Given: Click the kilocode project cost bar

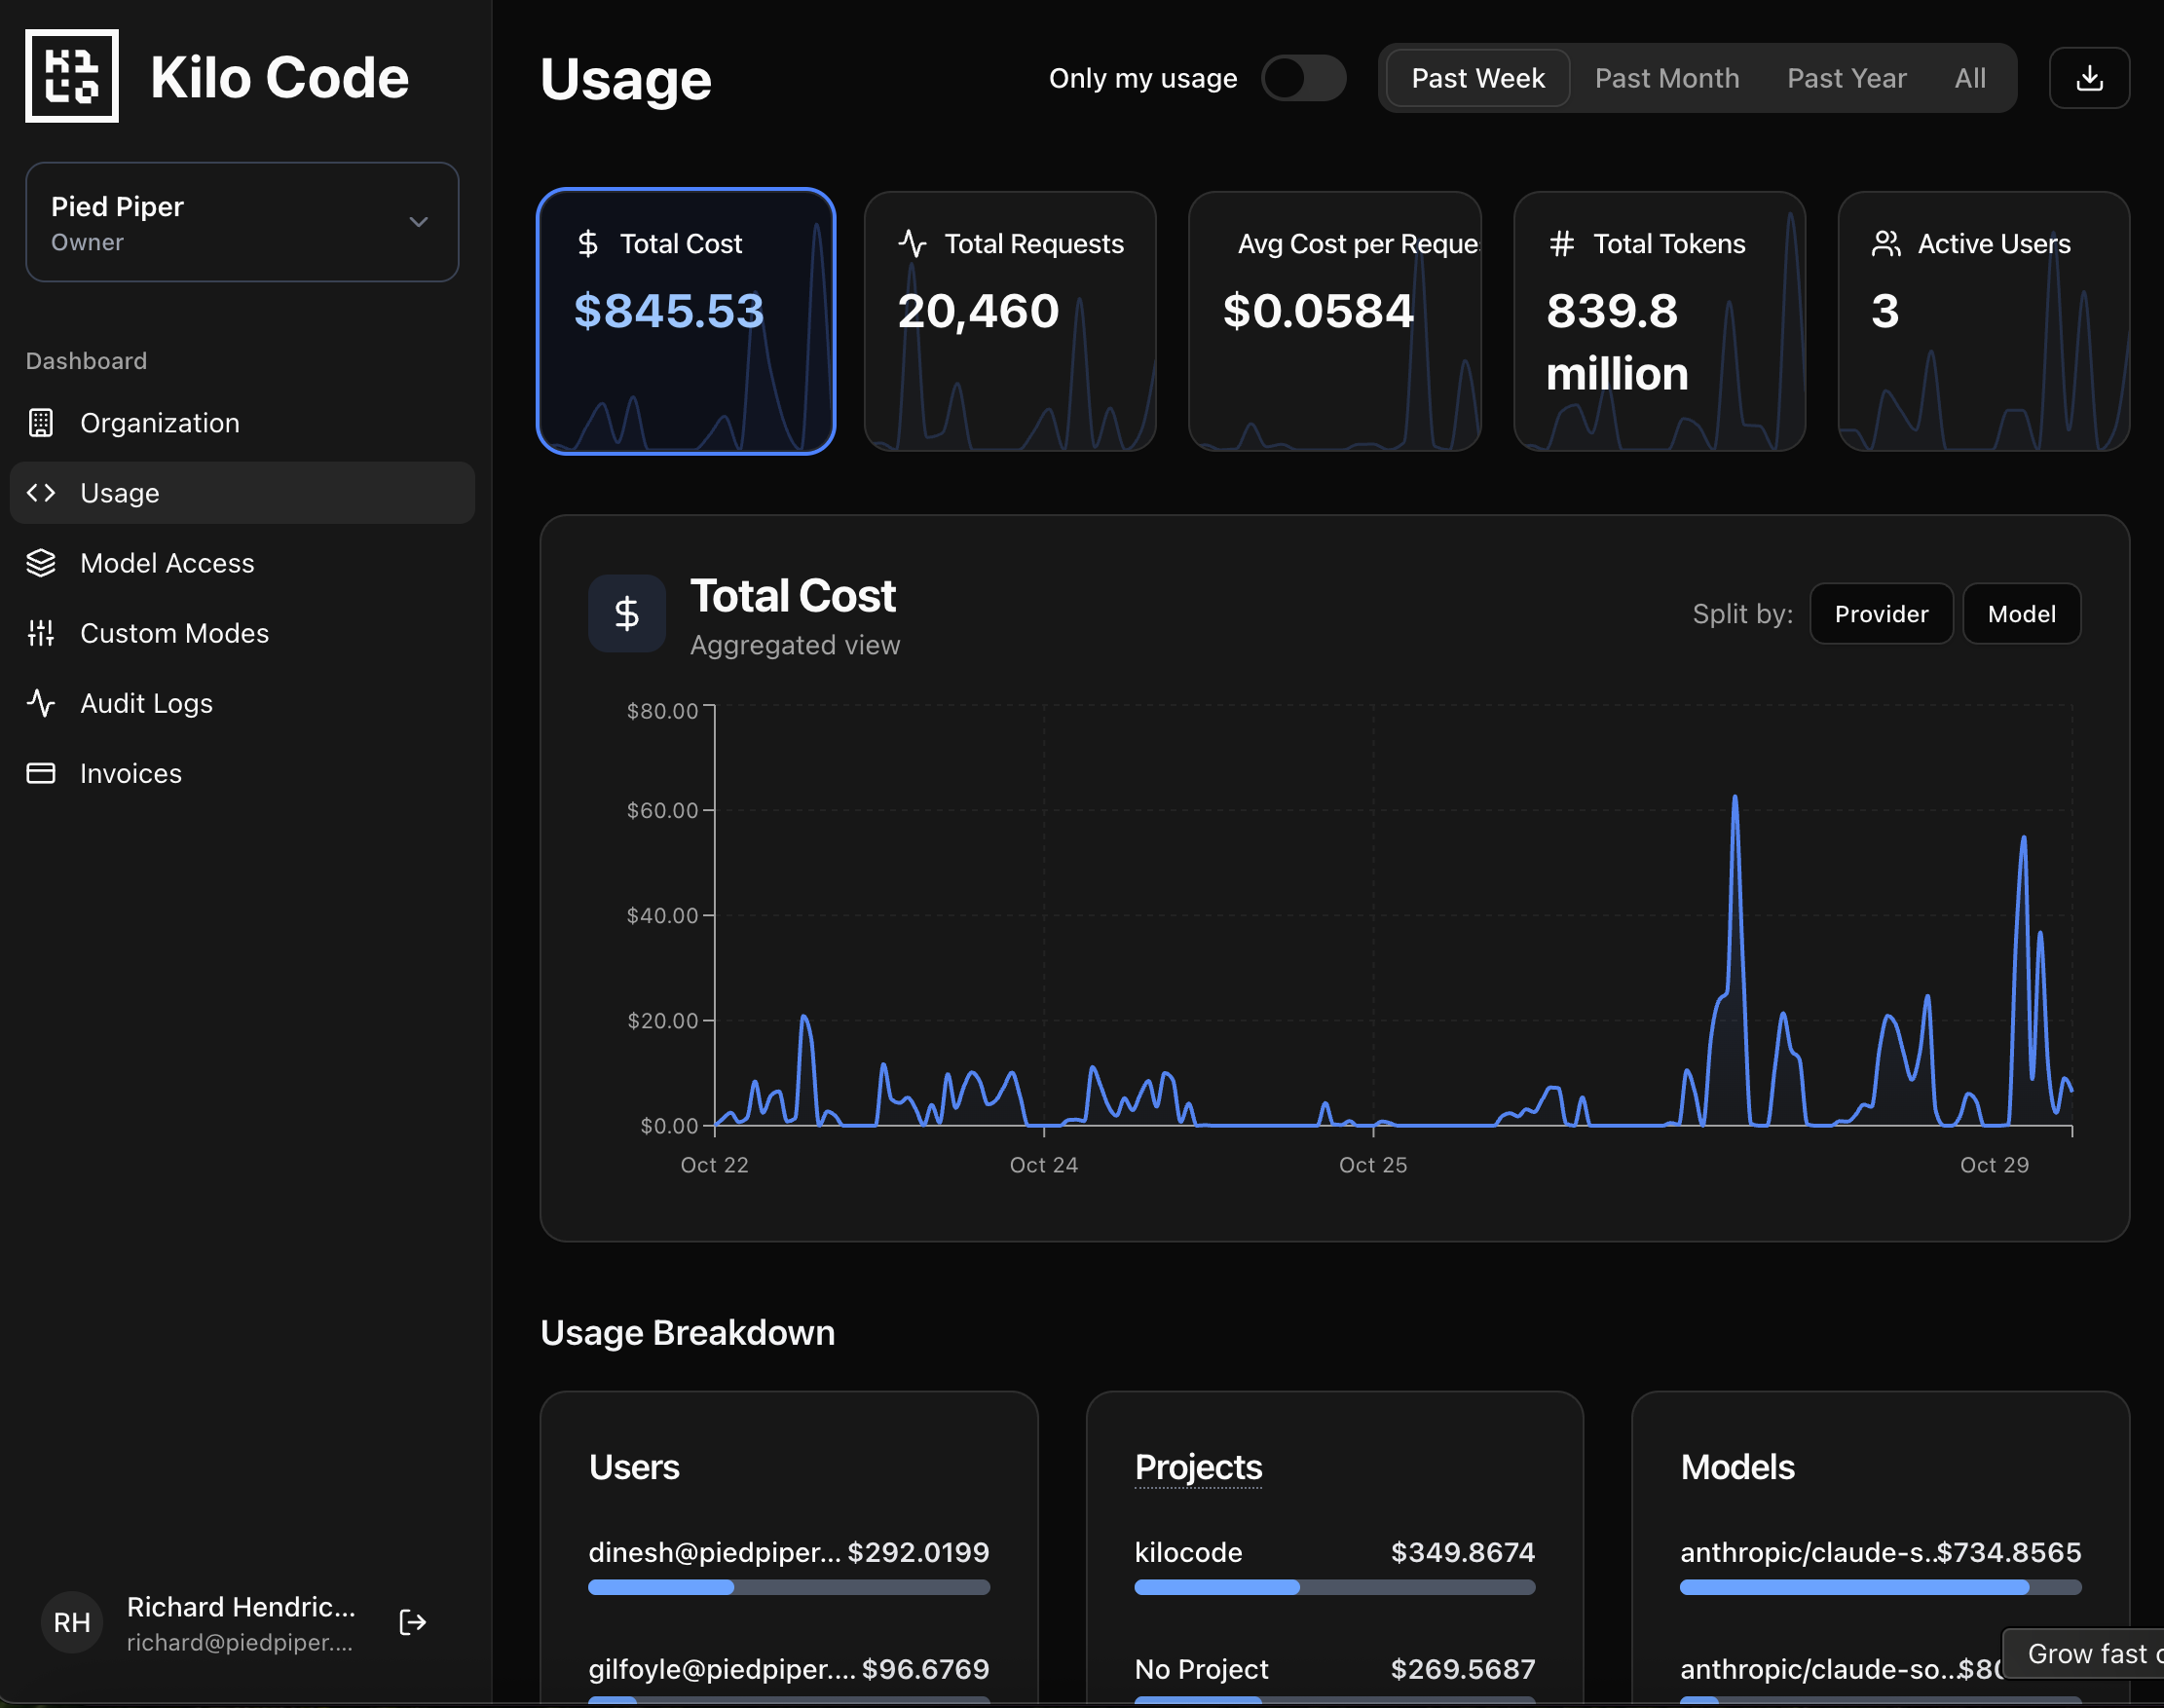Looking at the screenshot, I should pyautogui.click(x=1333, y=1587).
